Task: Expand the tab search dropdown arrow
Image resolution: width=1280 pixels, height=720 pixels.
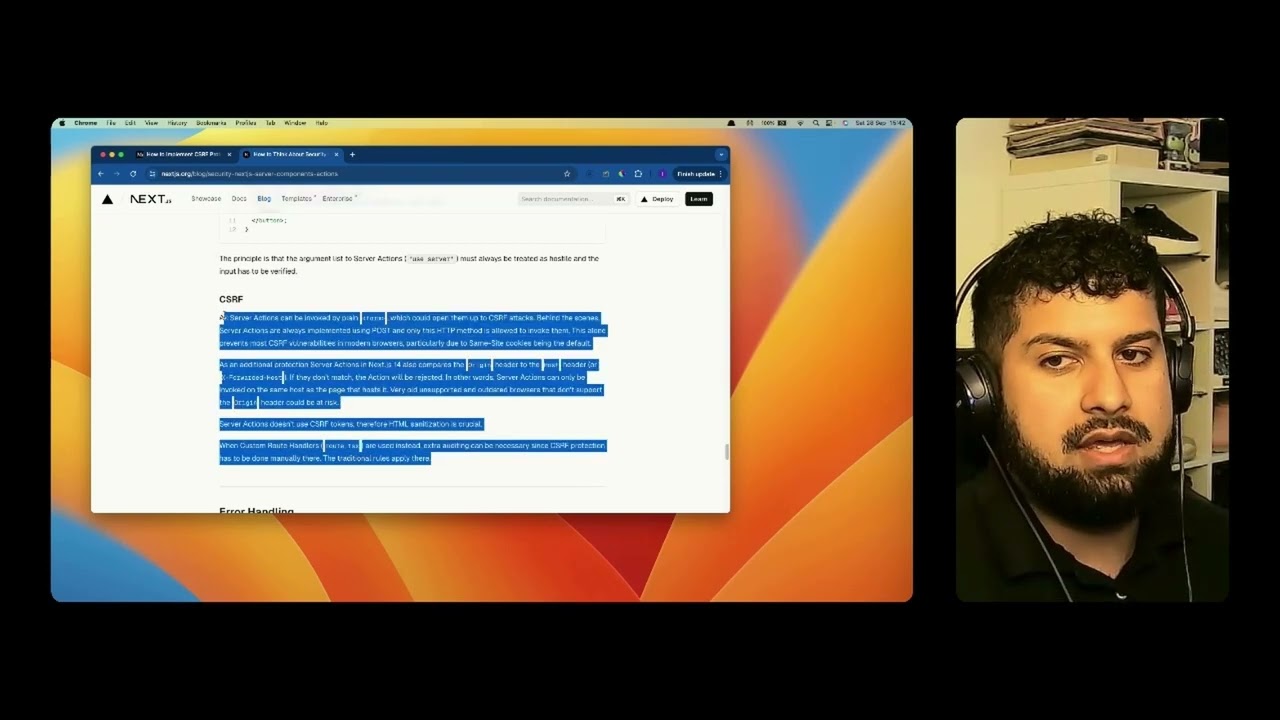Action: (720, 154)
